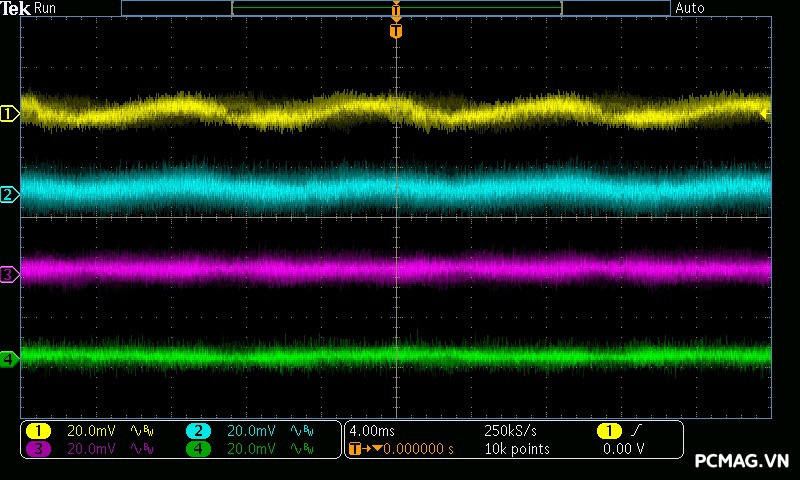
Task: Open the 4.00ms horizontal timebase setting
Action: click(372, 431)
